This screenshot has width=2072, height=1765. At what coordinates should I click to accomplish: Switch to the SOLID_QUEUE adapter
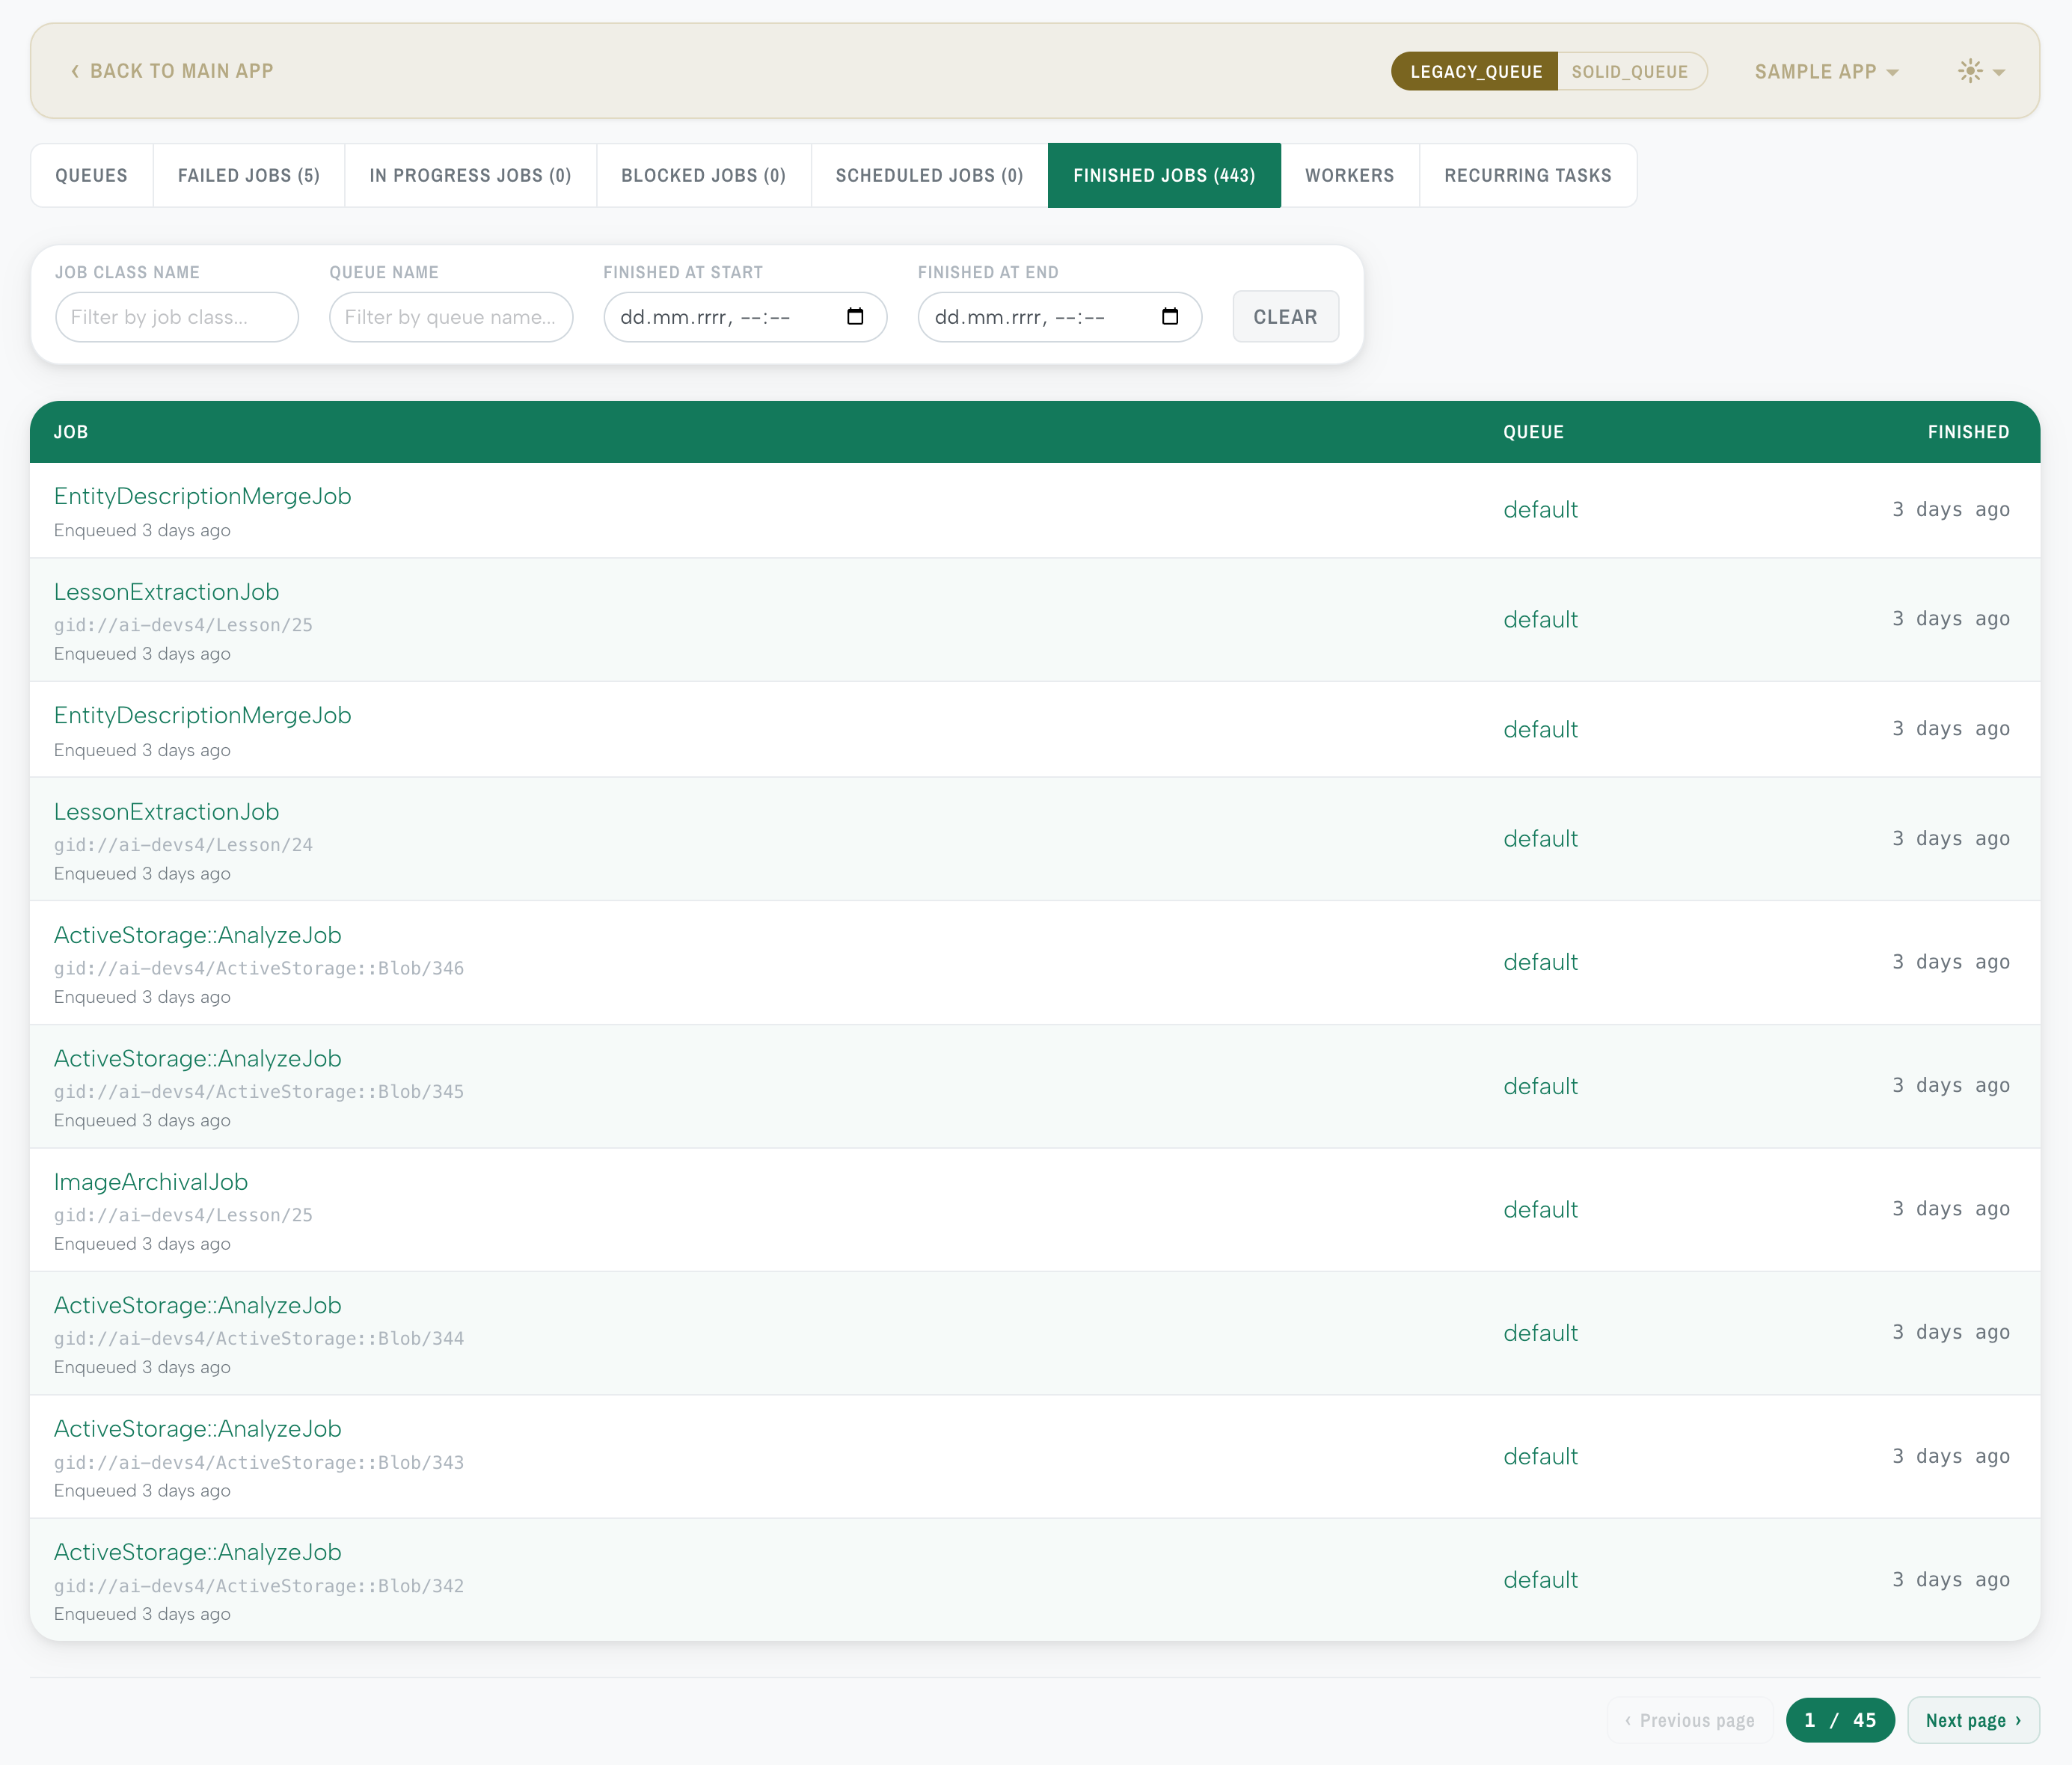tap(1631, 71)
